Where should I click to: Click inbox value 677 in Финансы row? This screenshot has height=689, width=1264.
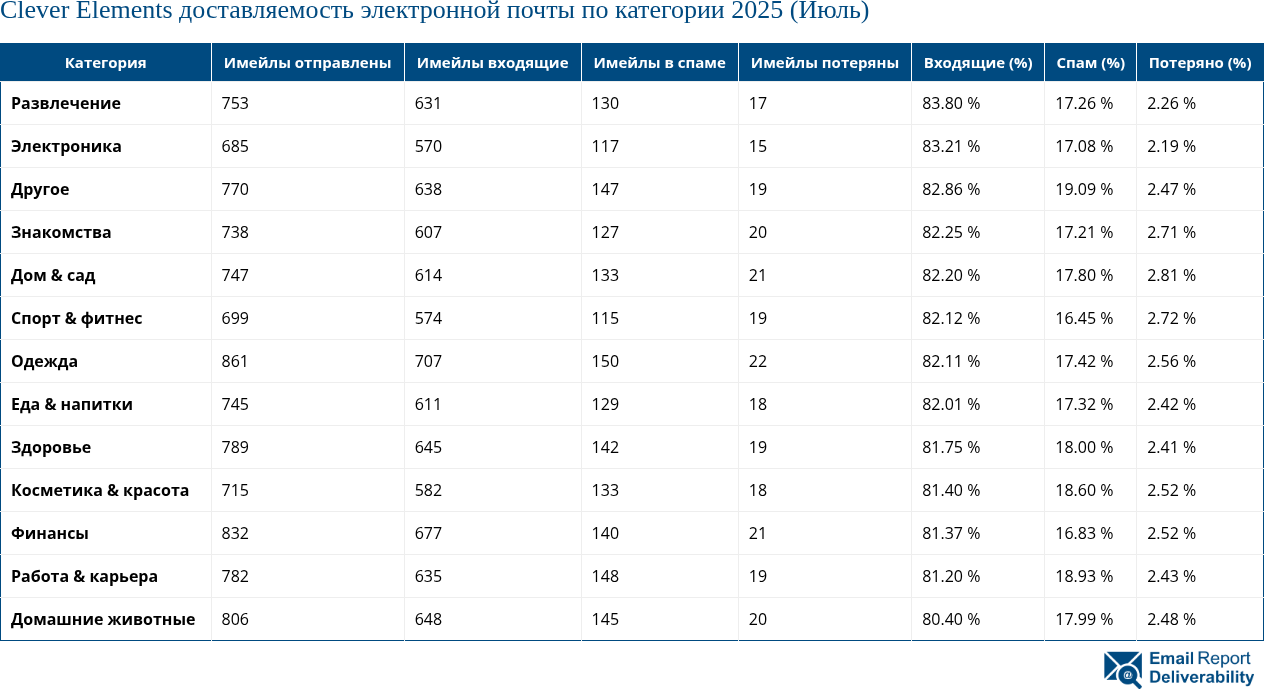click(x=428, y=533)
